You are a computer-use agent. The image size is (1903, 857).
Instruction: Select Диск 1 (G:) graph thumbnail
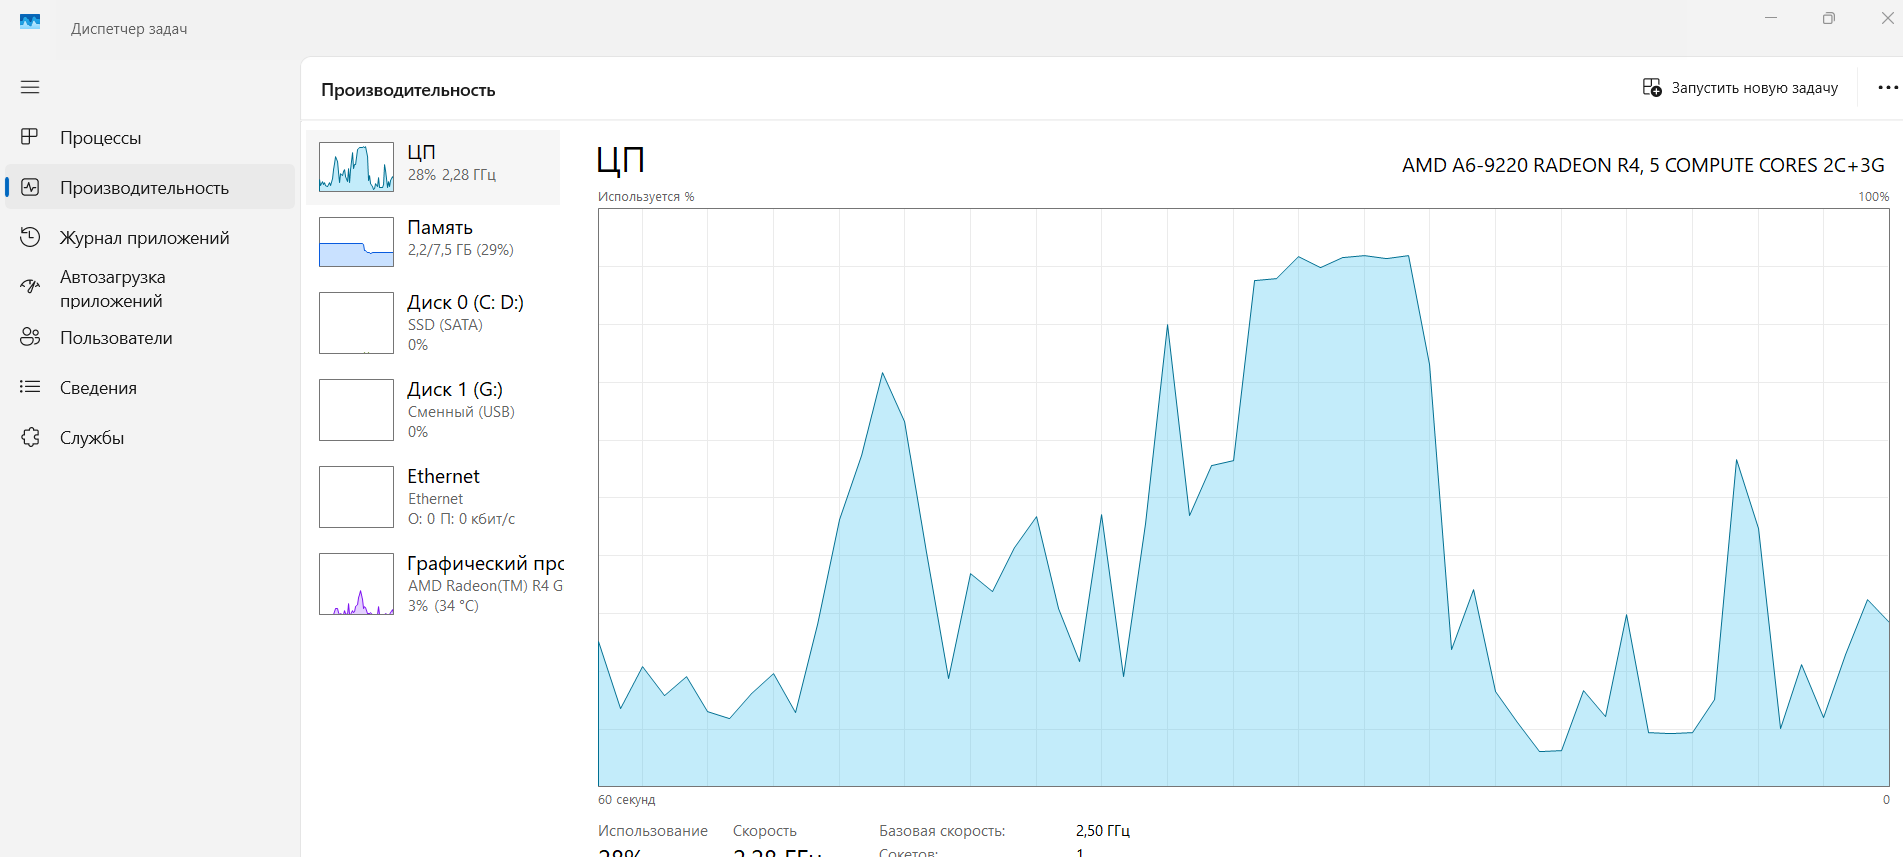tap(356, 410)
